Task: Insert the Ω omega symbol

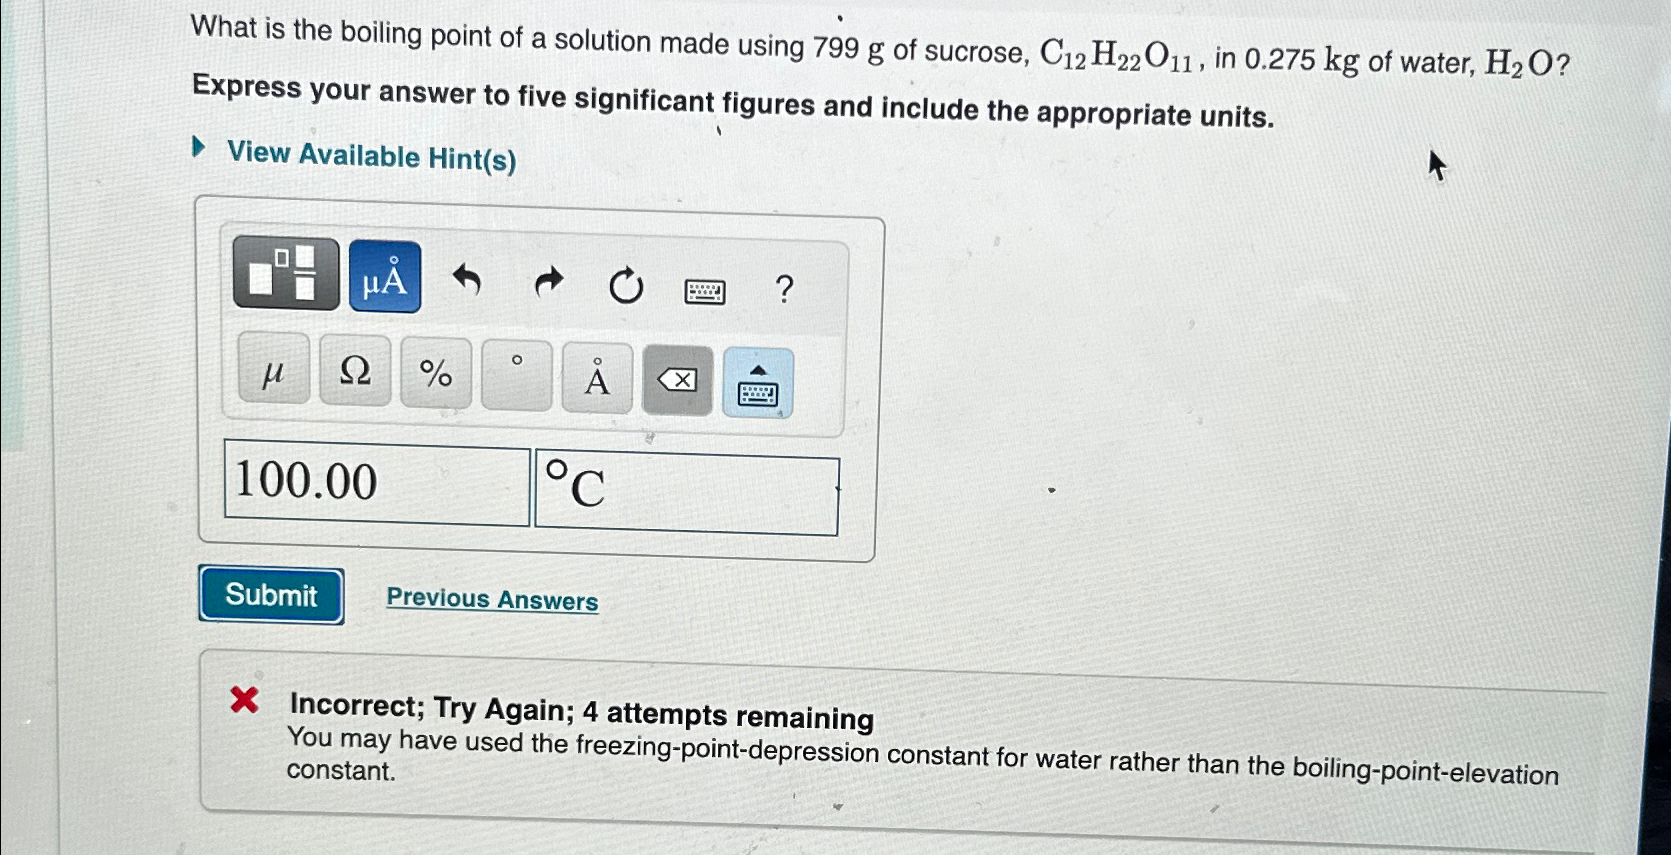Action: pos(354,373)
